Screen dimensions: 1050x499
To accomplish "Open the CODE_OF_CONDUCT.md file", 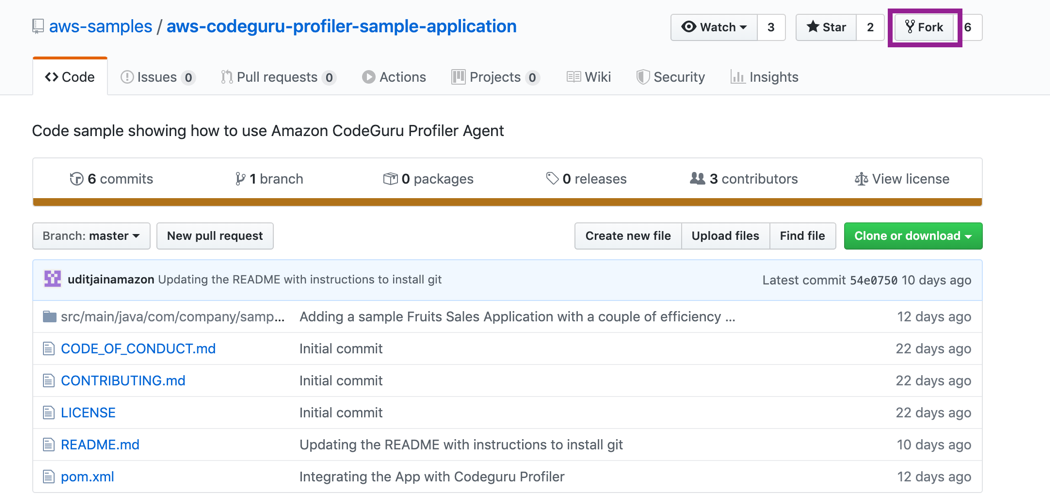I will 138,348.
